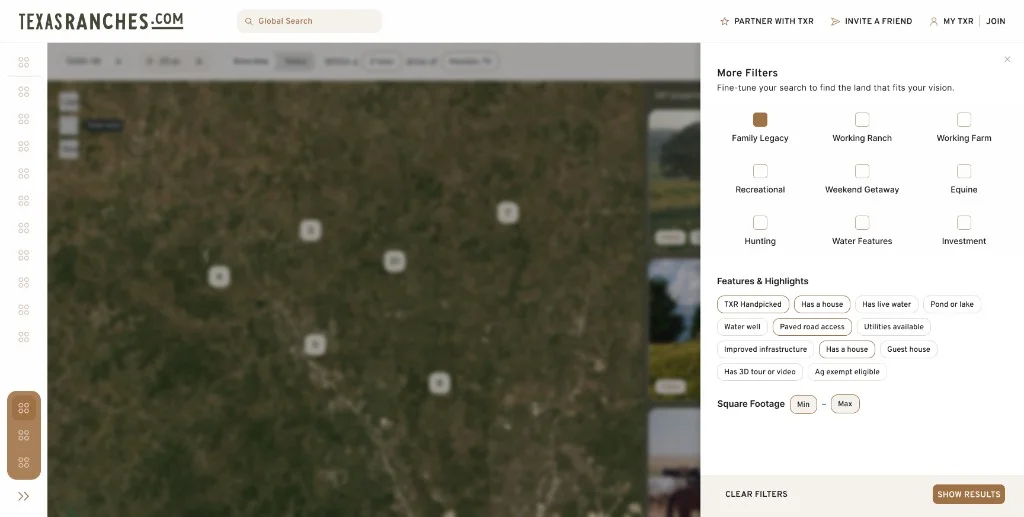Click the TexasRanches.com logo
Screen dimensions: 1024x517
pos(101,21)
